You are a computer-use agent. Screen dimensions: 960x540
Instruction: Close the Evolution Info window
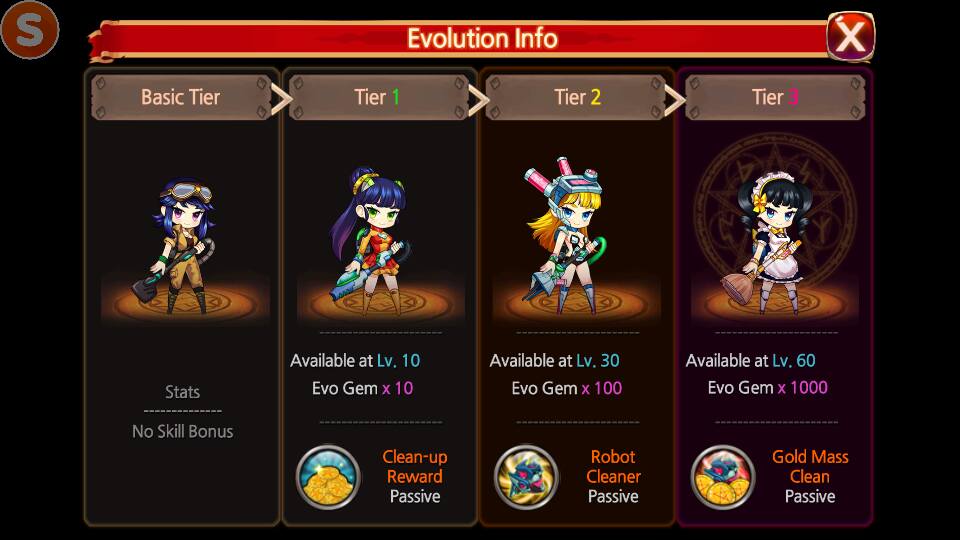[x=850, y=36]
